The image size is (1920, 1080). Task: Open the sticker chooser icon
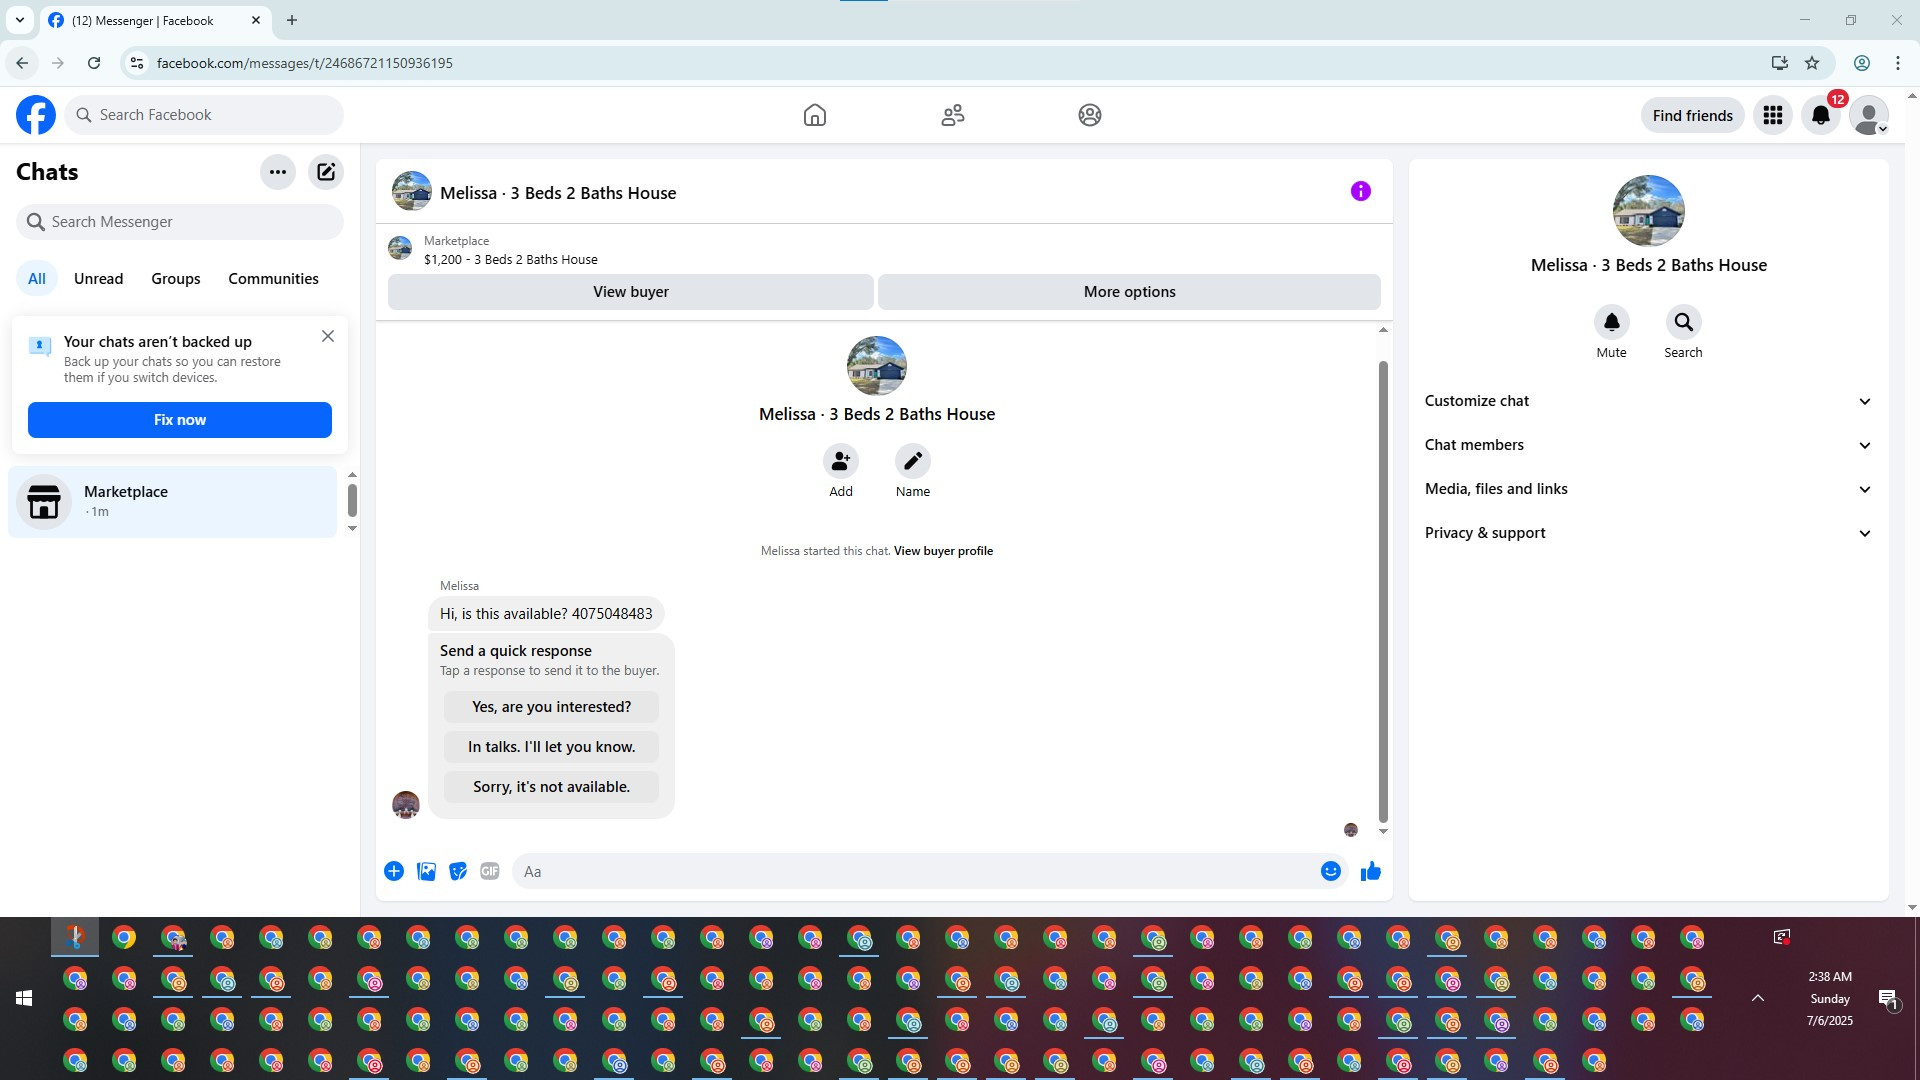click(458, 871)
